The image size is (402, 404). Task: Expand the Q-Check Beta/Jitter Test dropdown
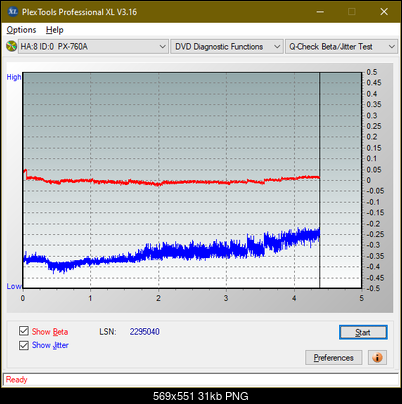coord(341,47)
